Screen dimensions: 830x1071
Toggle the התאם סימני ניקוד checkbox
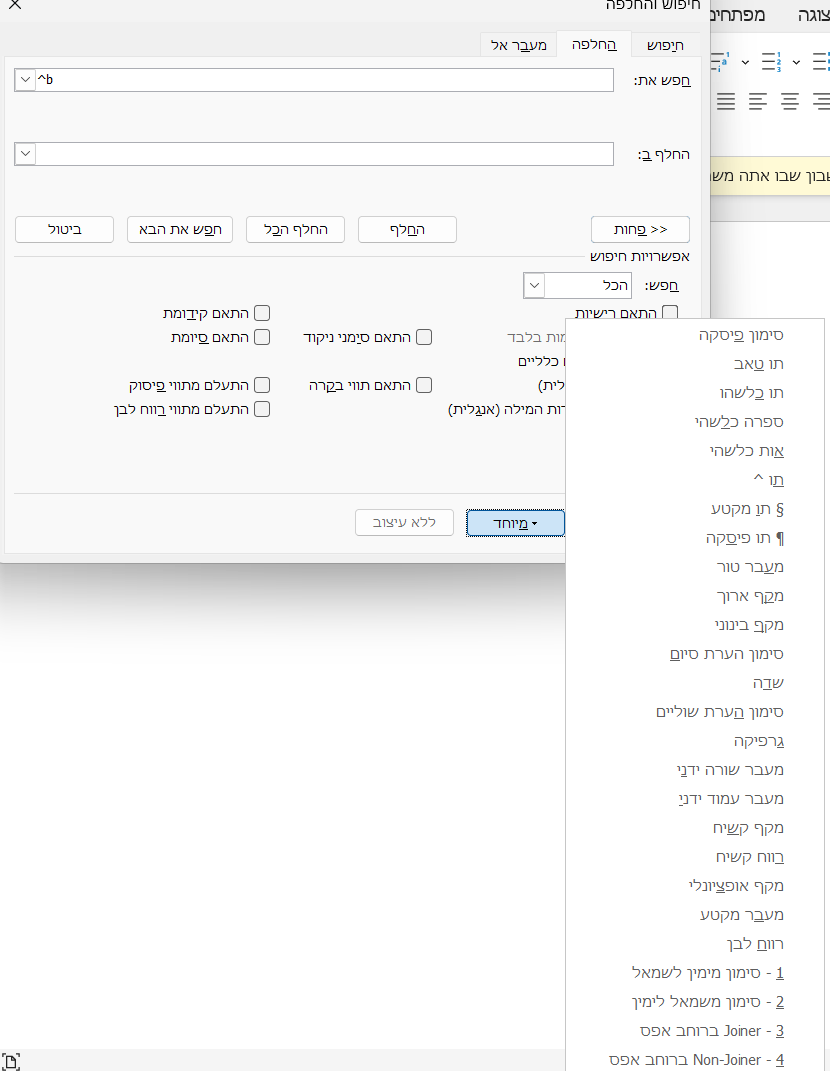(x=424, y=337)
